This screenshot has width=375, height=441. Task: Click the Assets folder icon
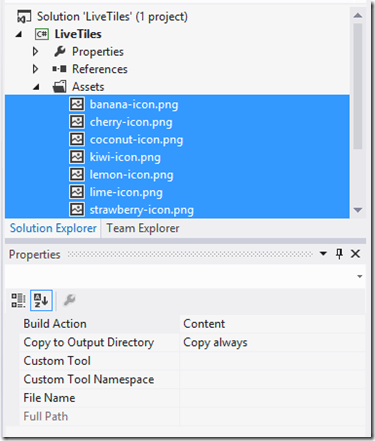pos(60,87)
